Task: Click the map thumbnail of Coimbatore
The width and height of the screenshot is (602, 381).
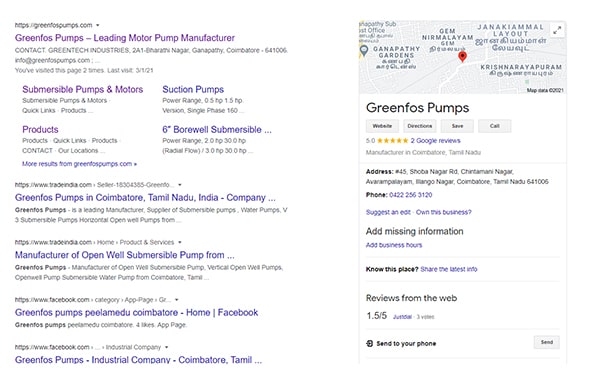Action: click(463, 57)
